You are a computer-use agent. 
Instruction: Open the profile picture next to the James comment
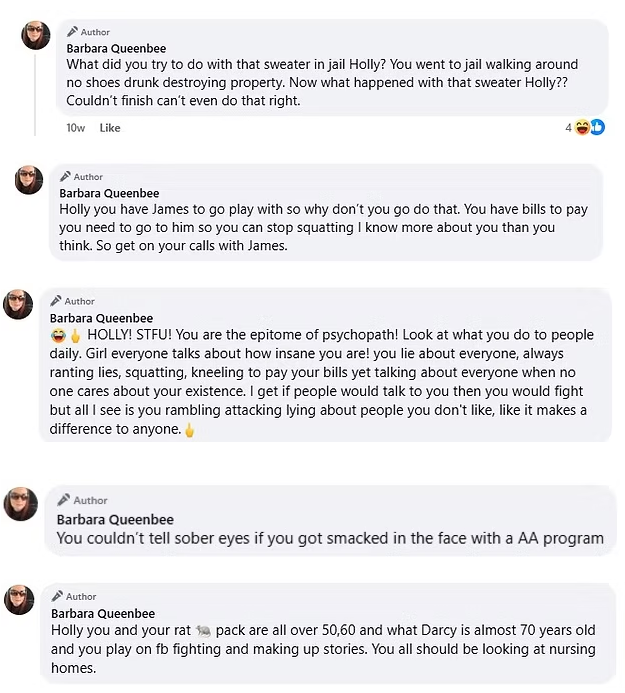[30, 180]
